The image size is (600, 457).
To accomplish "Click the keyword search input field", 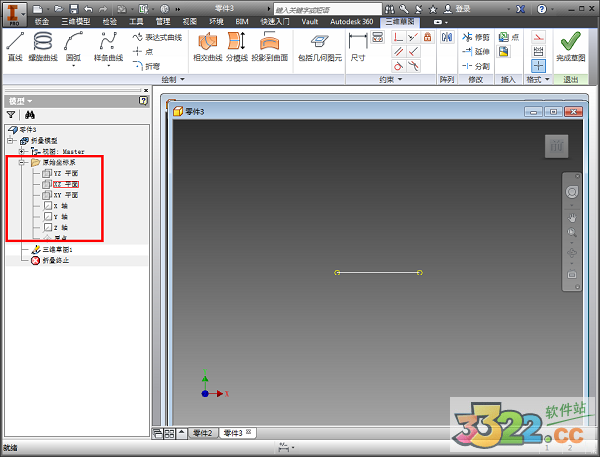I will tap(328, 9).
